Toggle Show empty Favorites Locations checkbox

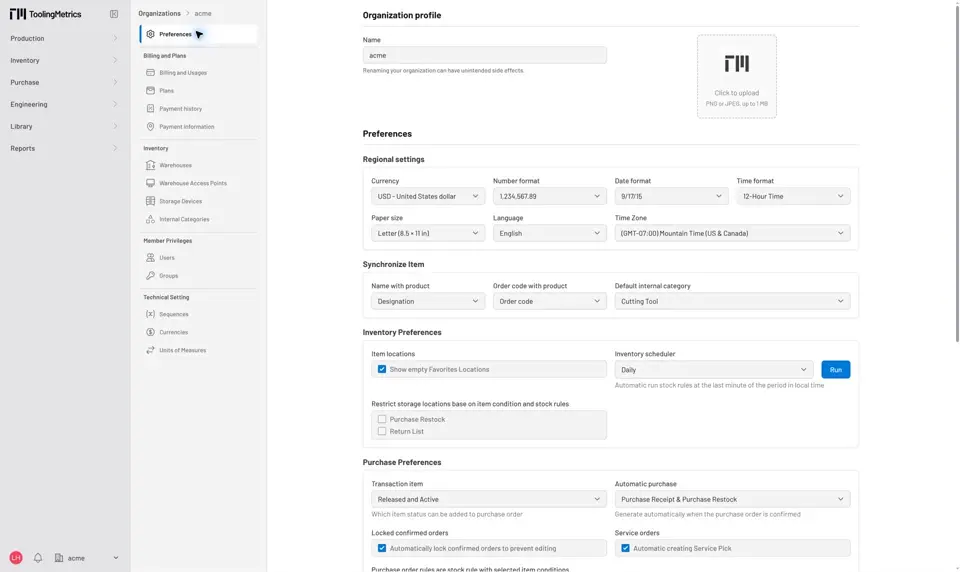[382, 369]
